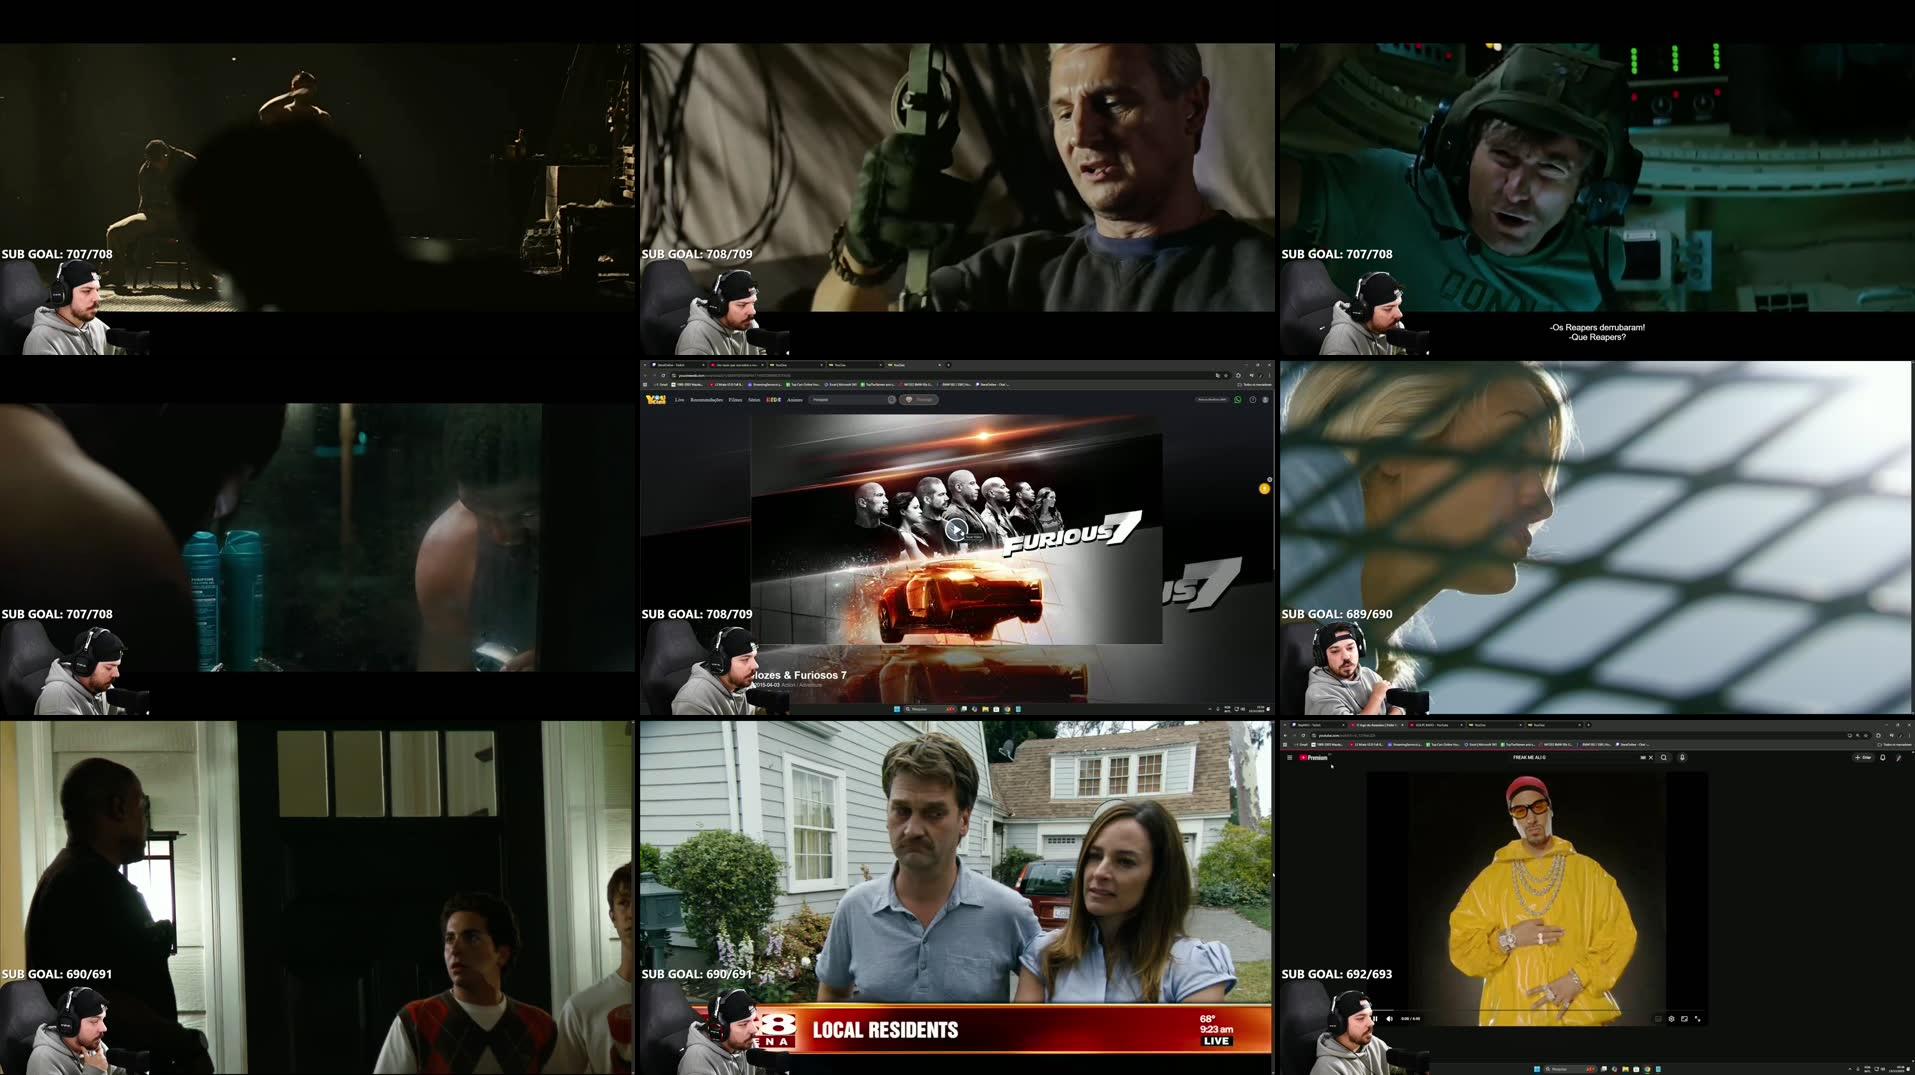Viewport: 1915px width, 1075px height.
Task: Pause the Ali G YouTube video
Action: (1375, 1019)
